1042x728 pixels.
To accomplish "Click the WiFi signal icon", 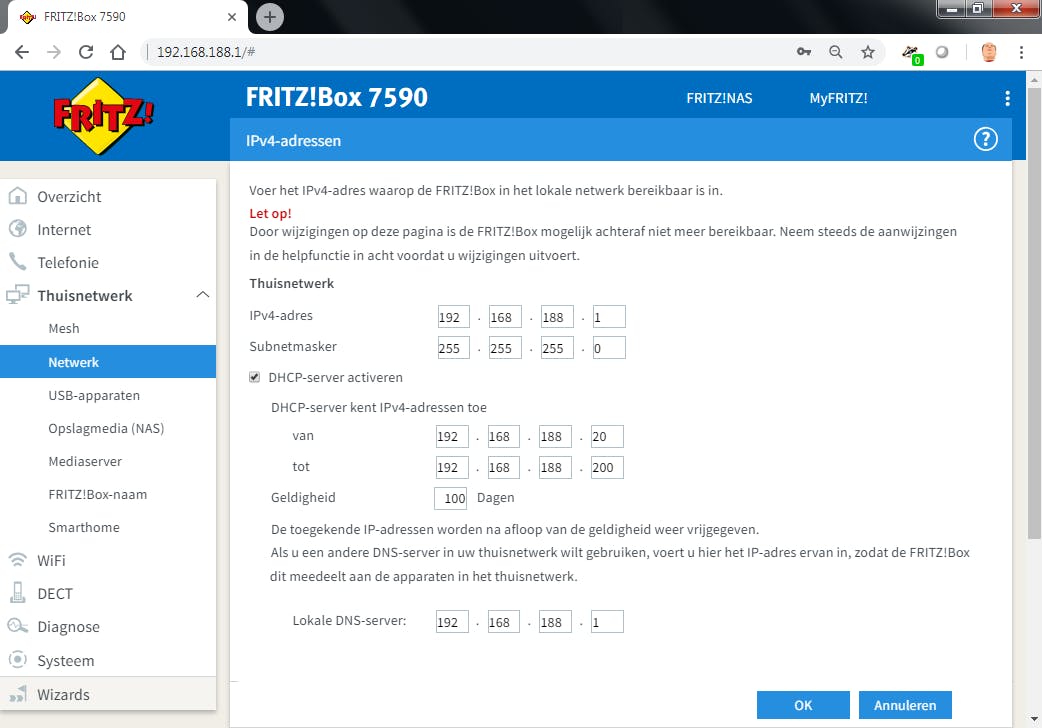I will 17,560.
